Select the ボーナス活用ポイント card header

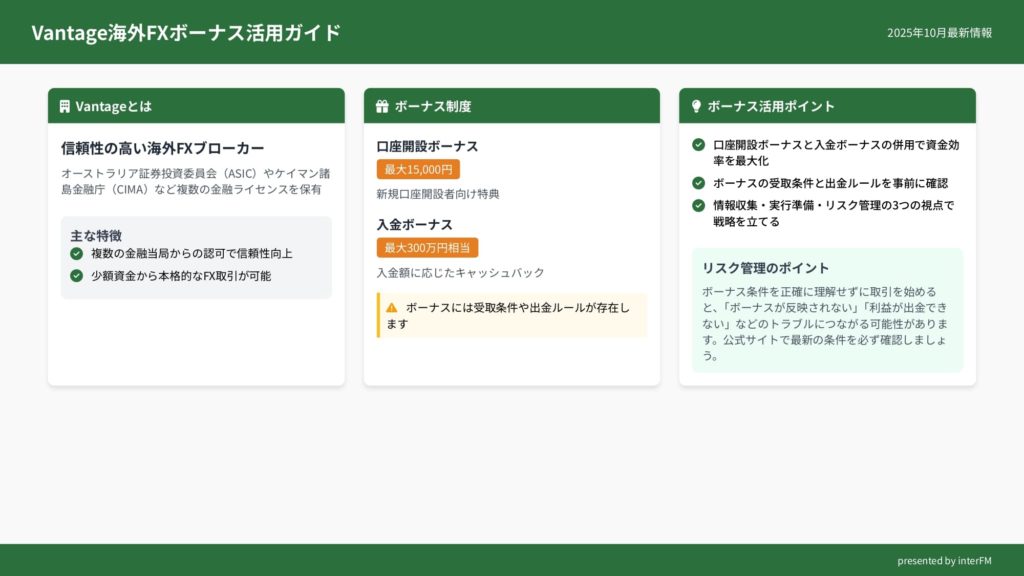[827, 106]
